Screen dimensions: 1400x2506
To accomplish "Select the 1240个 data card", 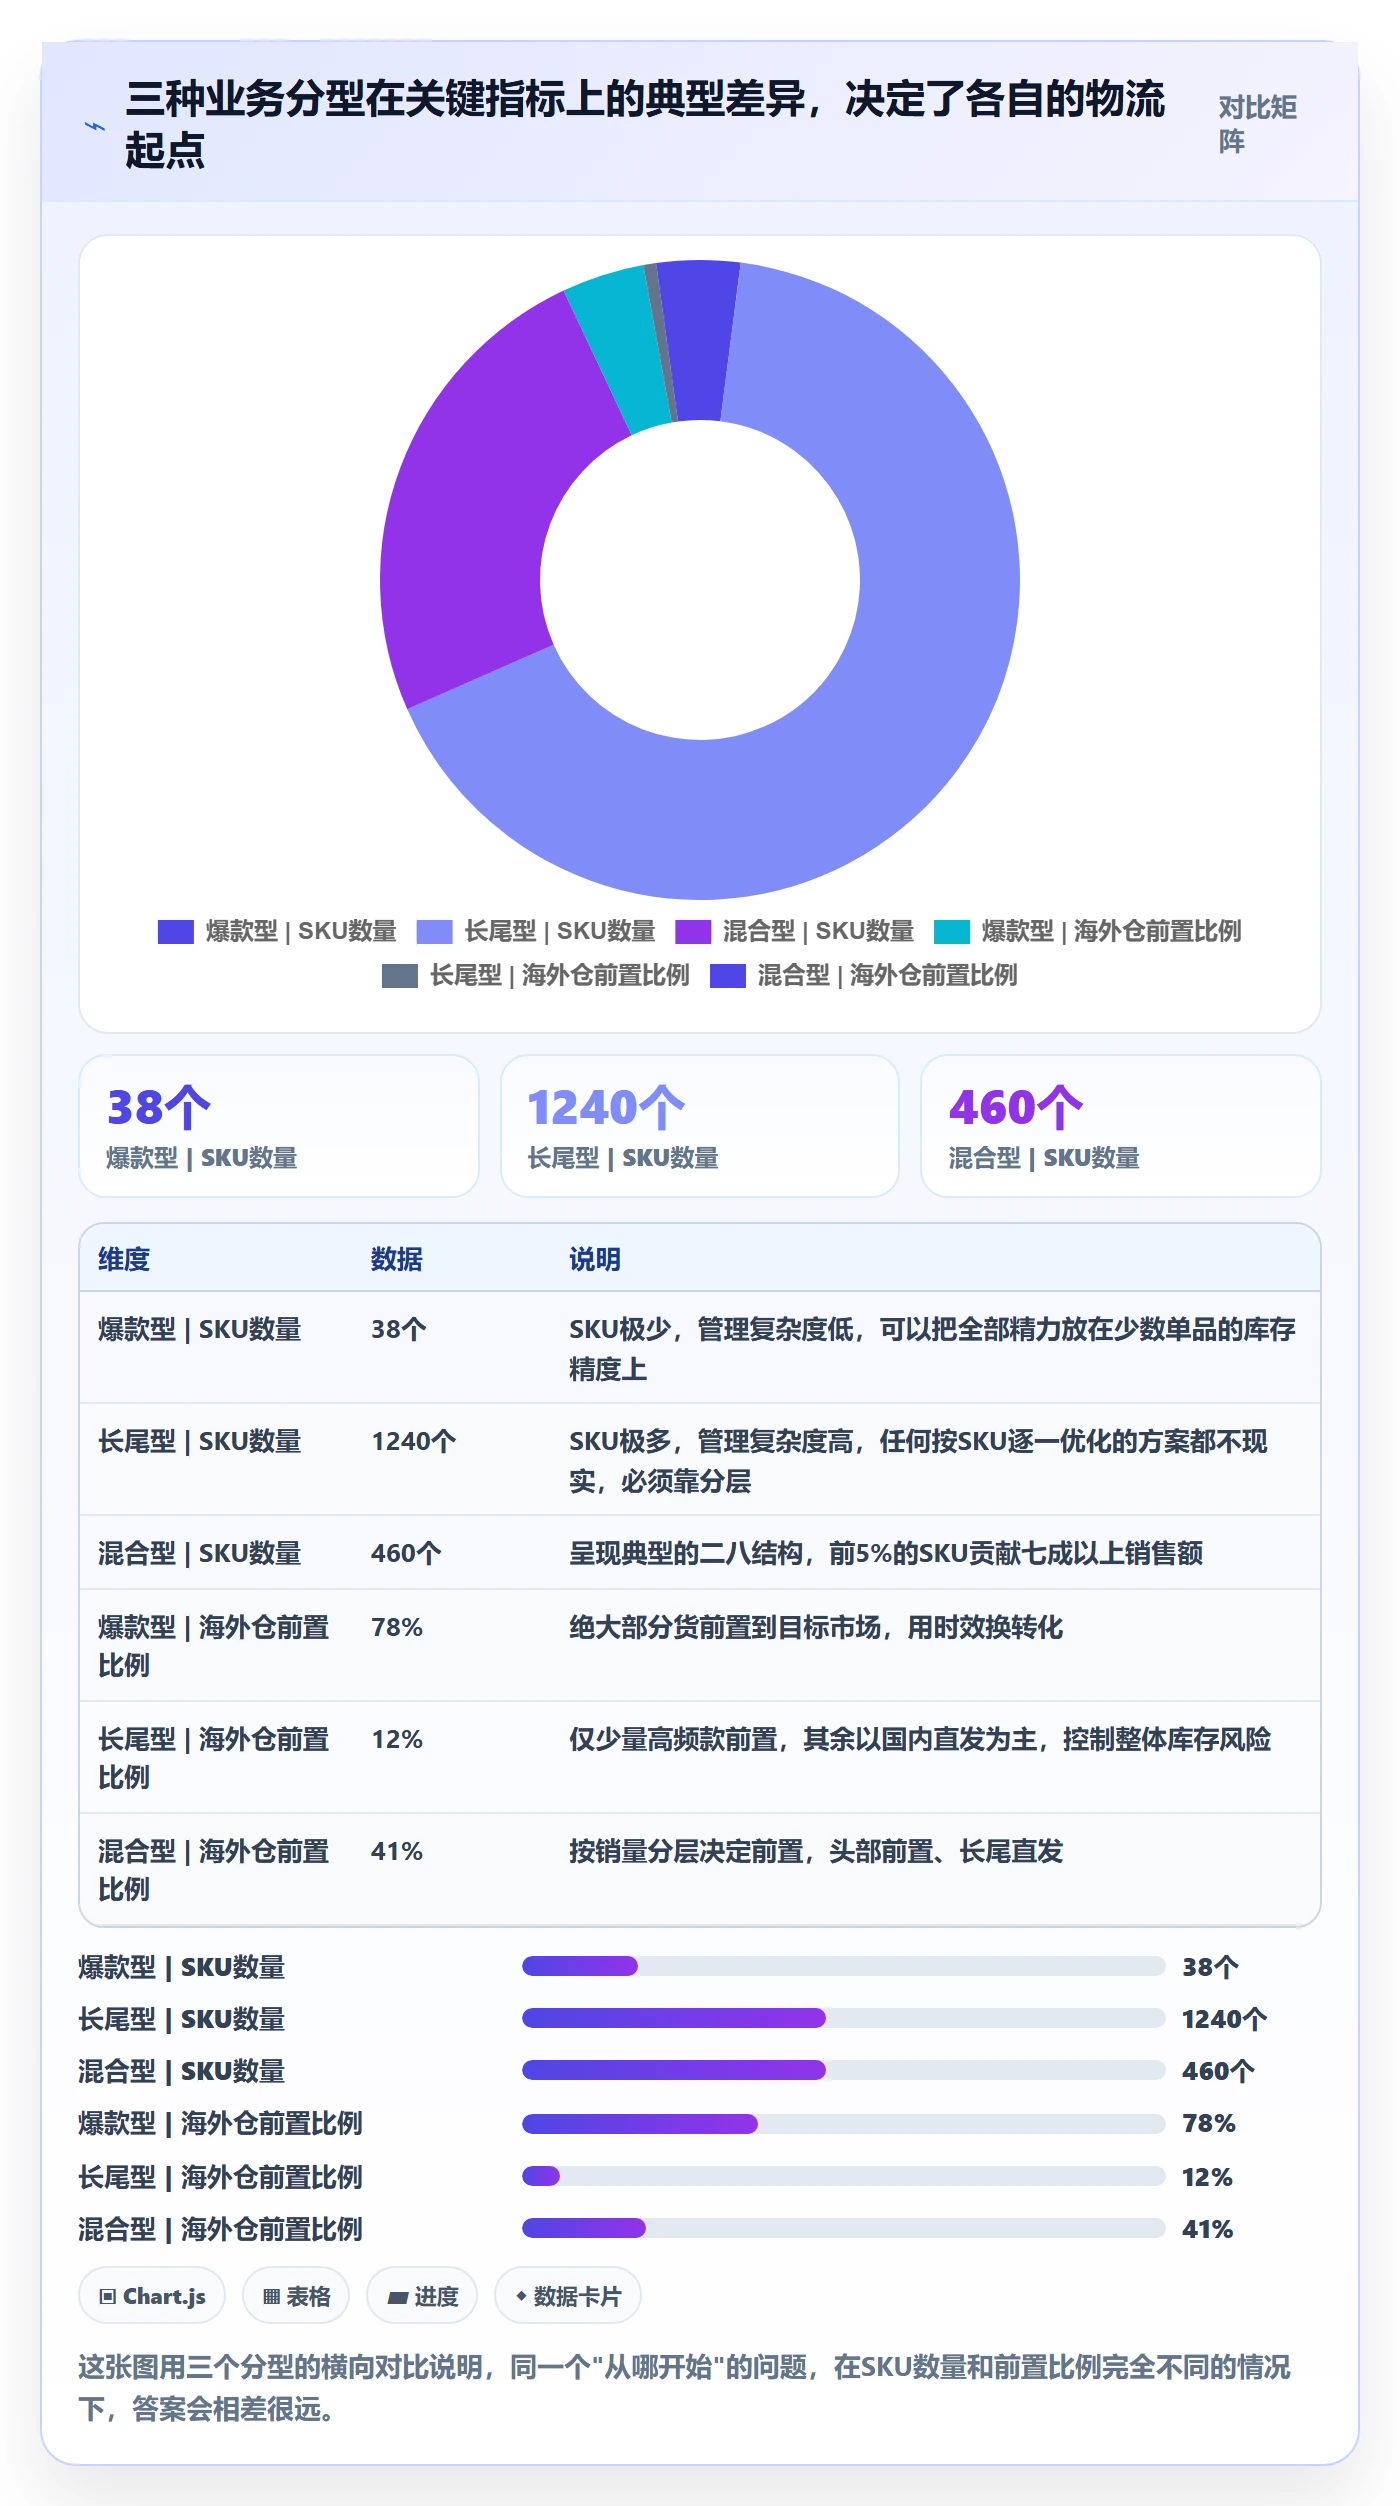I will coord(700,1126).
